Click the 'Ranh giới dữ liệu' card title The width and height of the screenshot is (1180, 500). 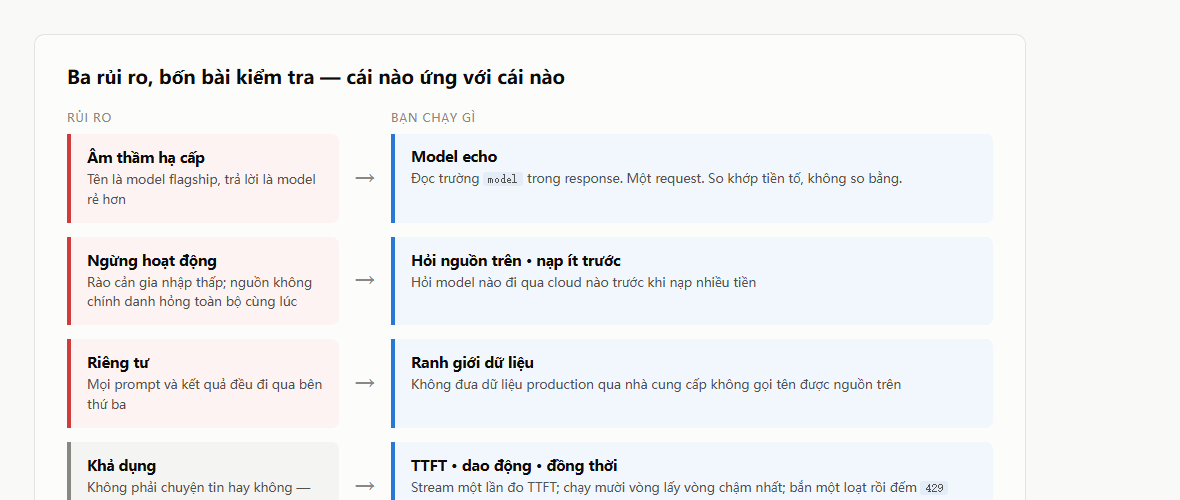(x=473, y=362)
